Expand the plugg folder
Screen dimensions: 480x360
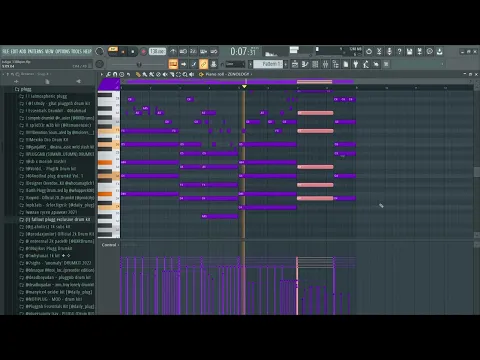tap(23, 89)
